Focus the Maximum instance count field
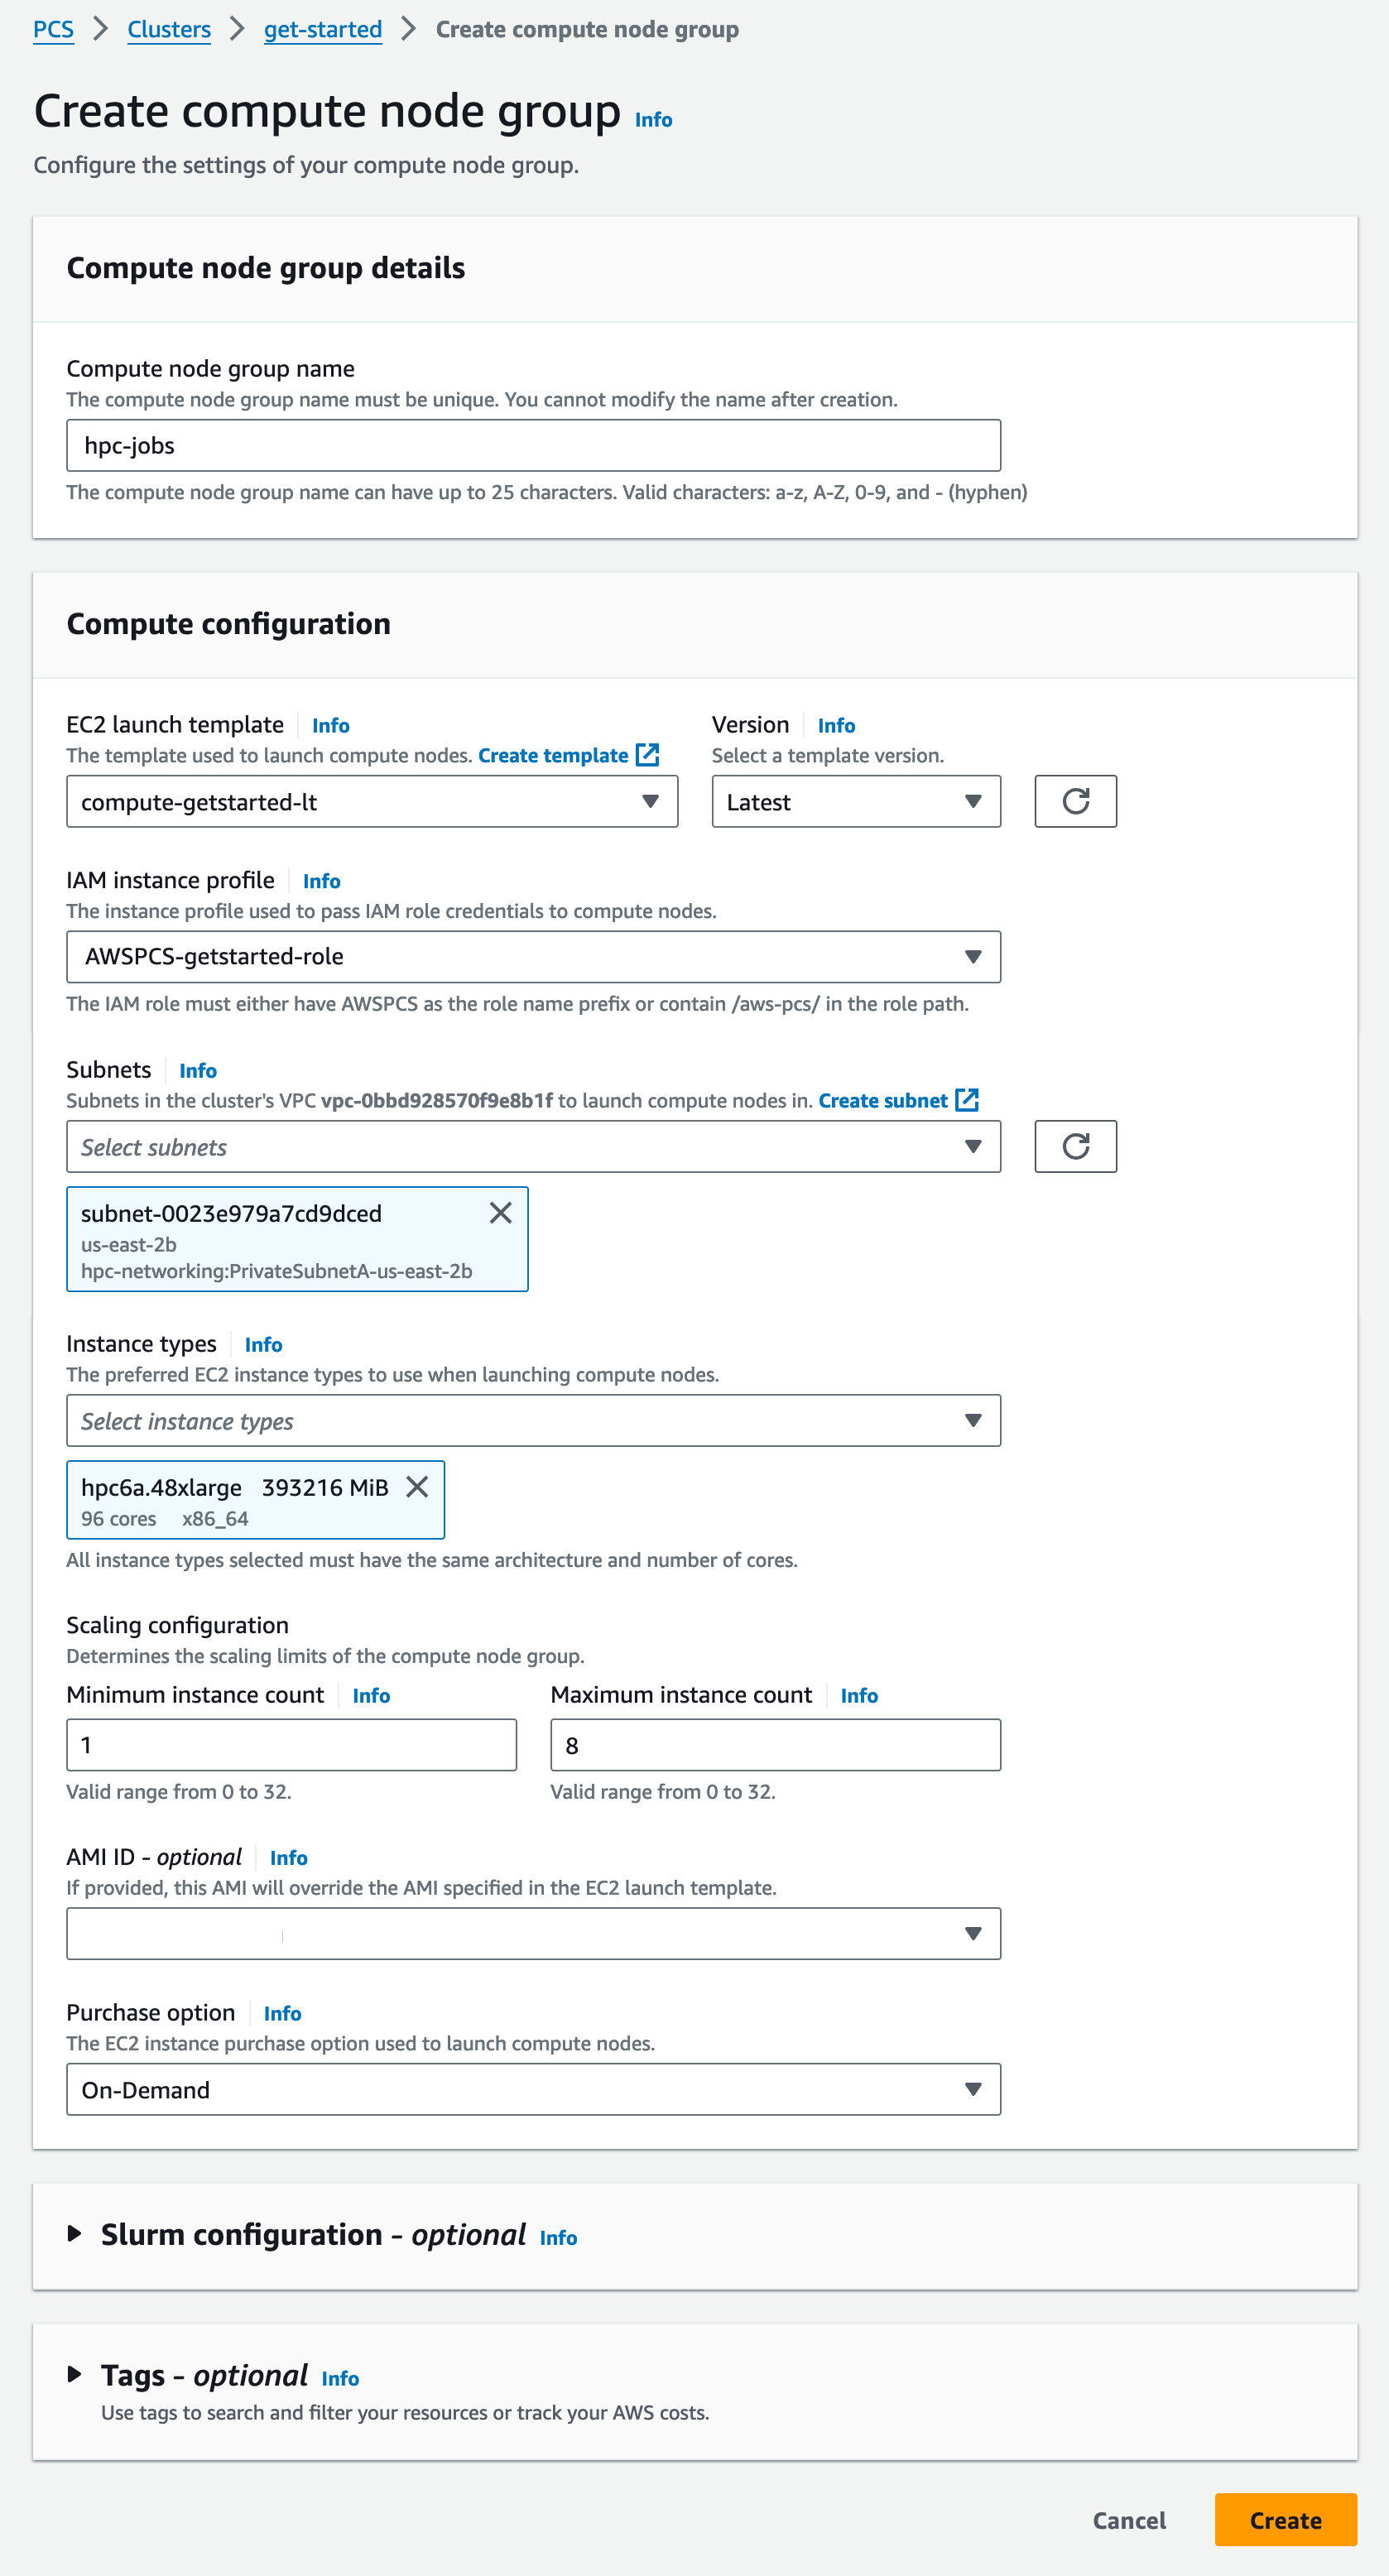The height and width of the screenshot is (2576, 1389). [x=775, y=1745]
